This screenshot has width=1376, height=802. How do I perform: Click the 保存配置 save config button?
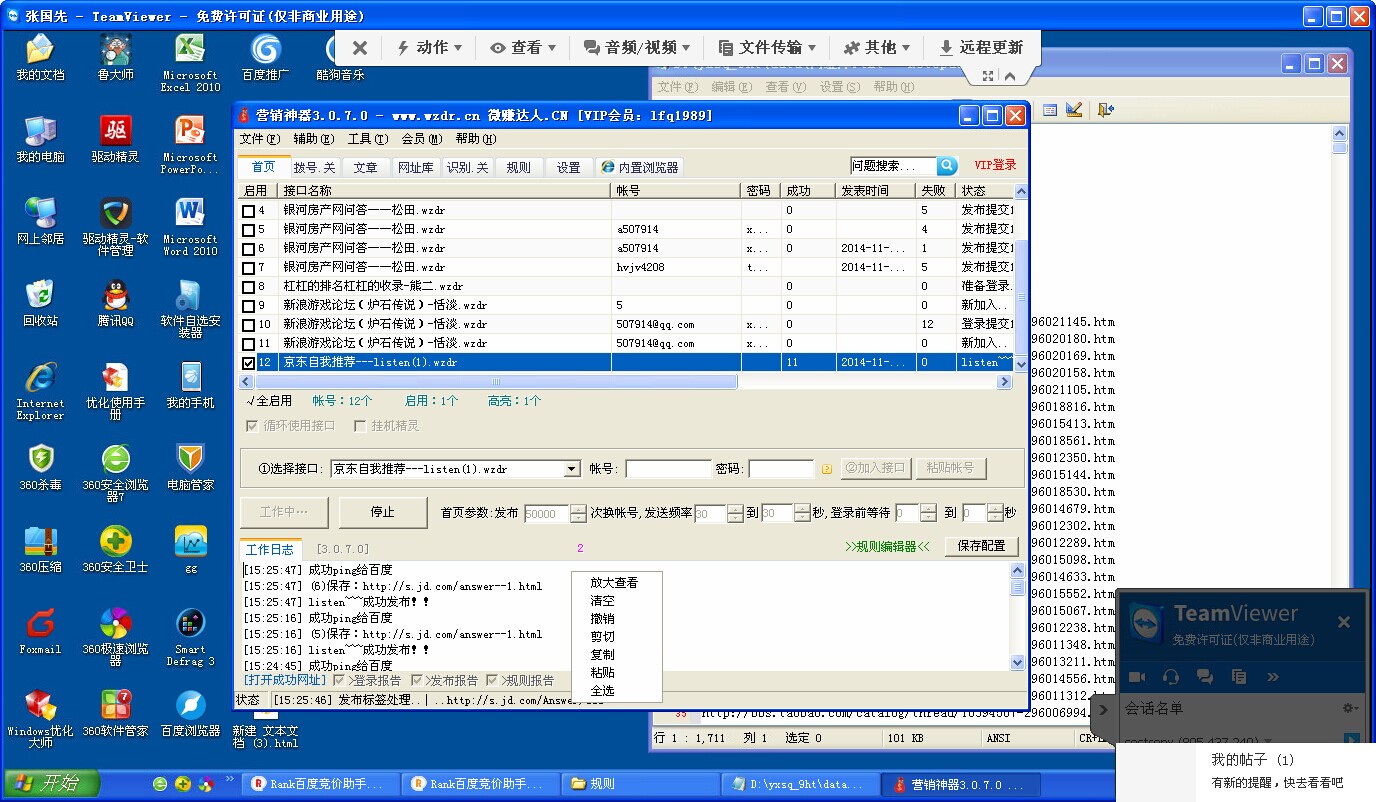click(981, 546)
